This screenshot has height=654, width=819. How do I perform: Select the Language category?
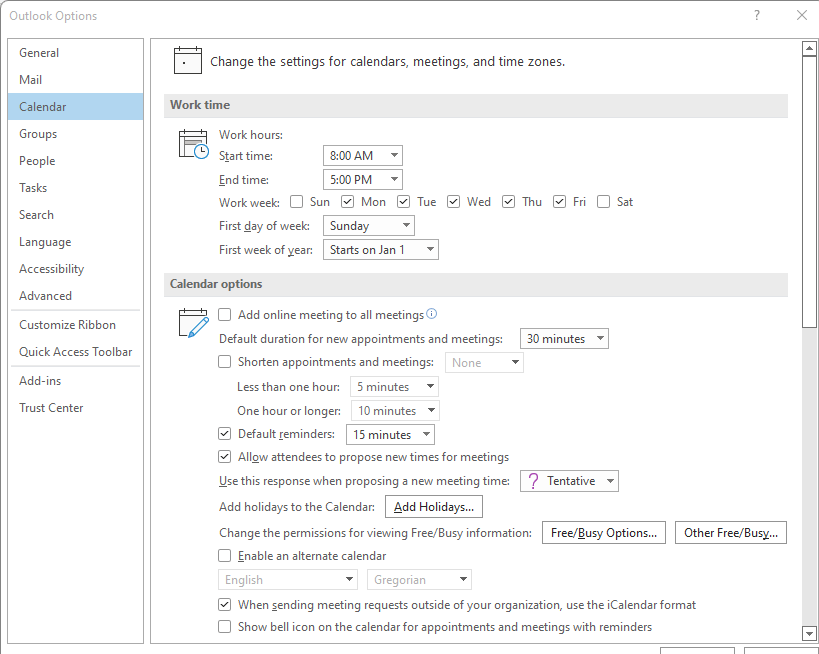pyautogui.click(x=76, y=241)
